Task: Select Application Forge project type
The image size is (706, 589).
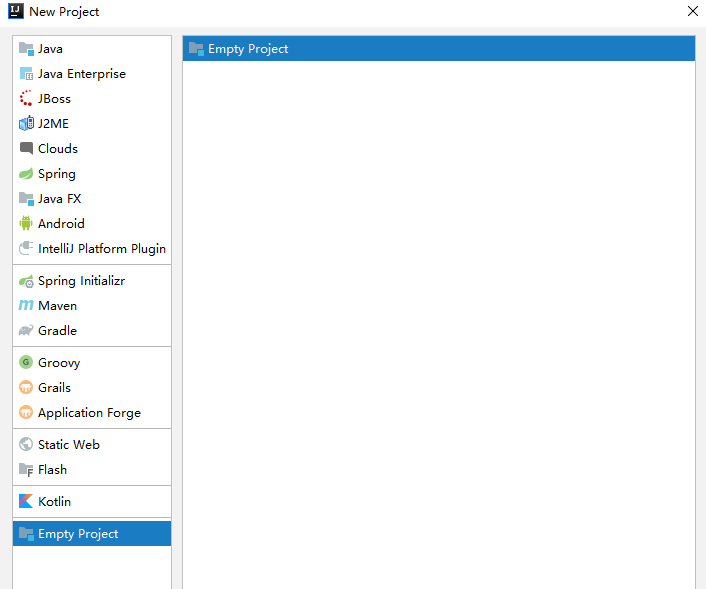Action: coord(89,413)
